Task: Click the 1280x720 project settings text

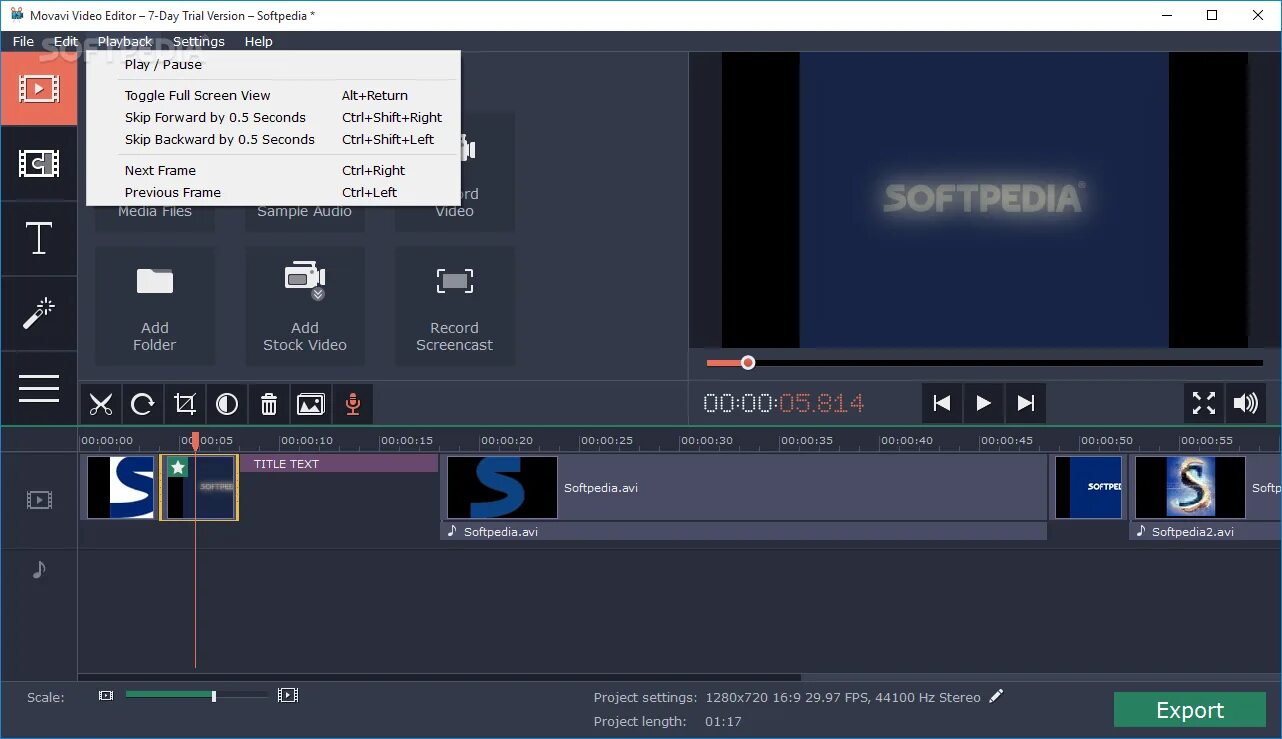Action: [843, 697]
